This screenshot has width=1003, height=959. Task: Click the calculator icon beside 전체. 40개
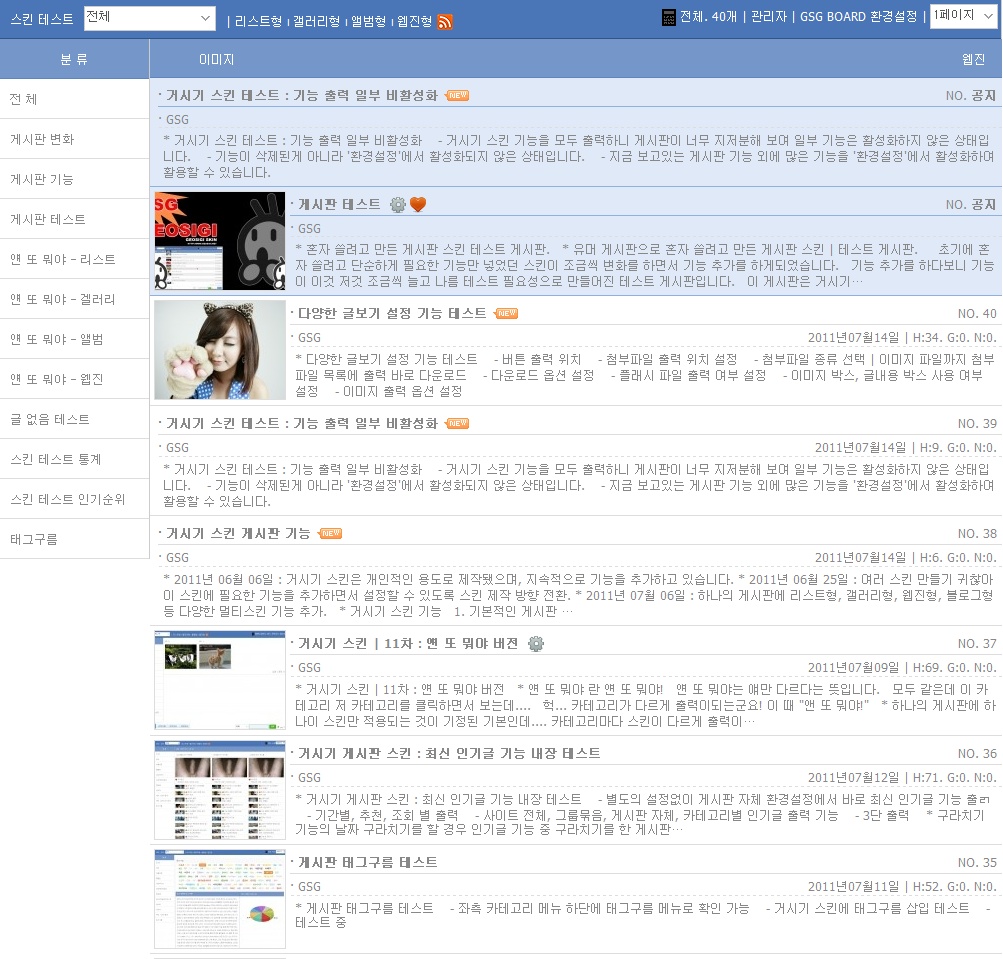668,17
